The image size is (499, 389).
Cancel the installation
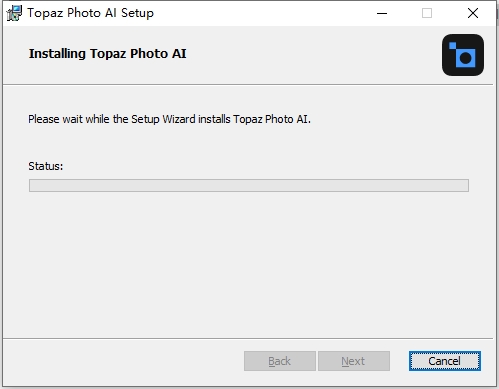[445, 361]
